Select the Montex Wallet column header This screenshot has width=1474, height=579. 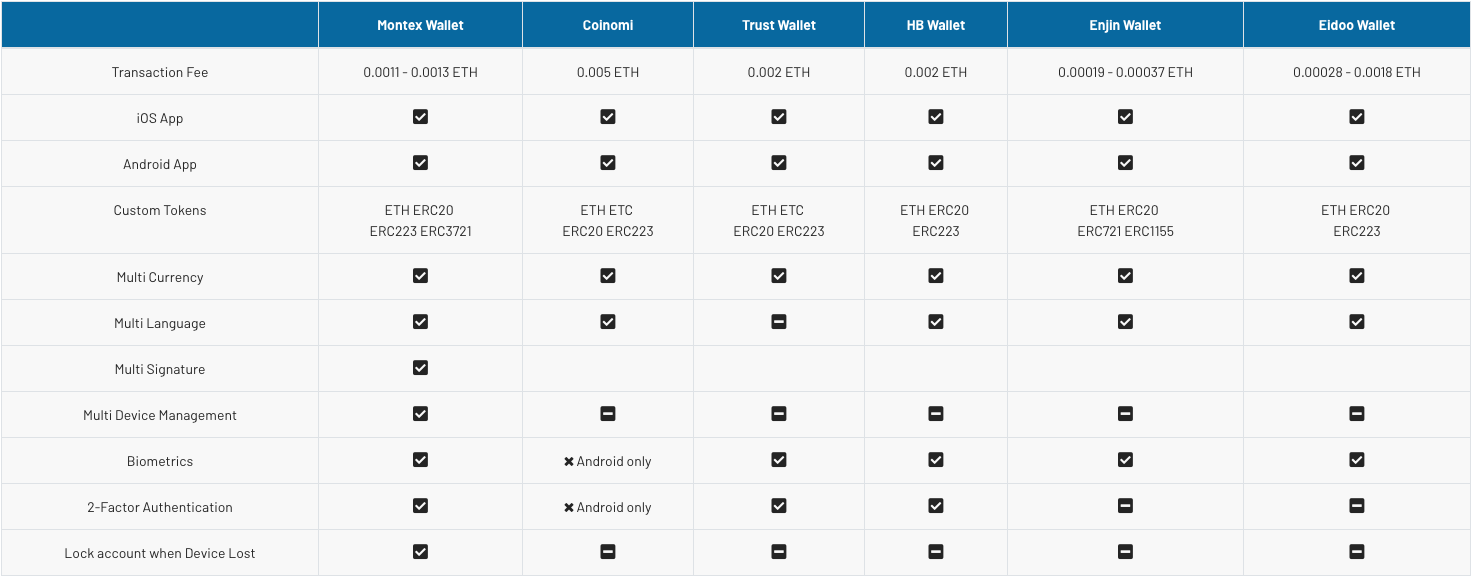(420, 25)
